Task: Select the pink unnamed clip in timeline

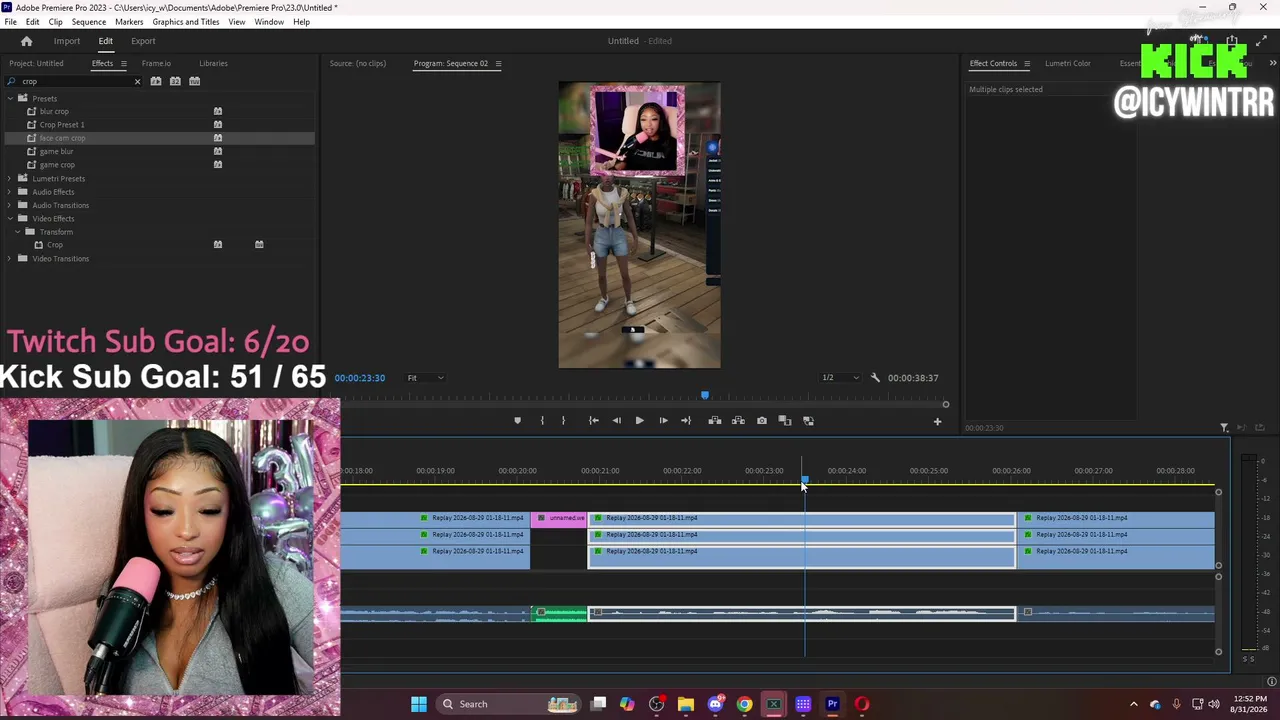Action: tap(559, 518)
